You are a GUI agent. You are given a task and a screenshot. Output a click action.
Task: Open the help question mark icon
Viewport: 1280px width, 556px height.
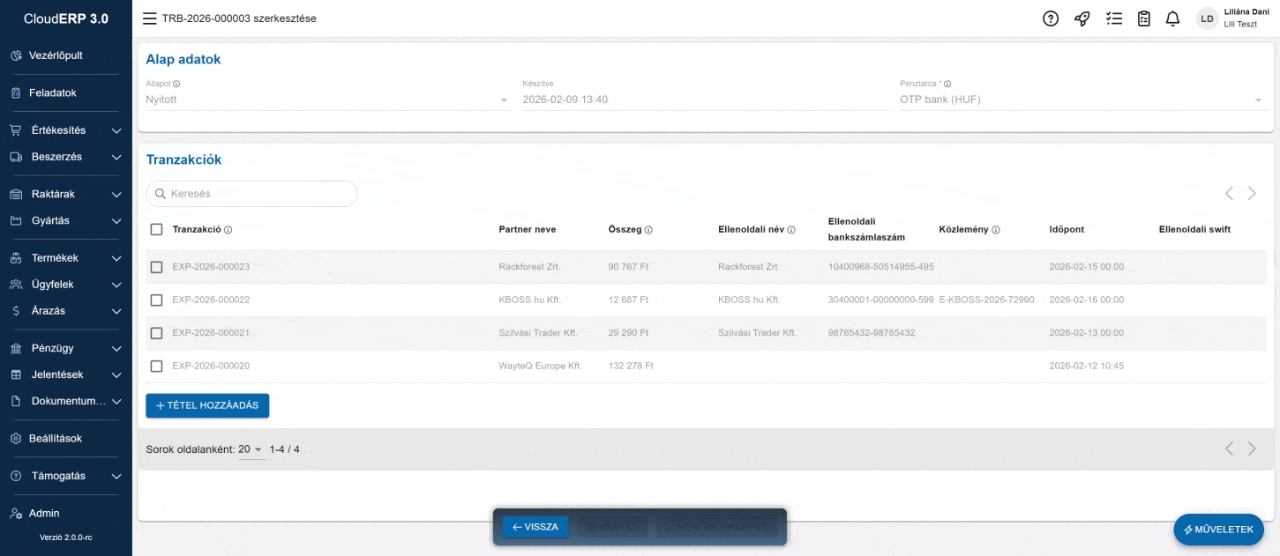point(1050,19)
